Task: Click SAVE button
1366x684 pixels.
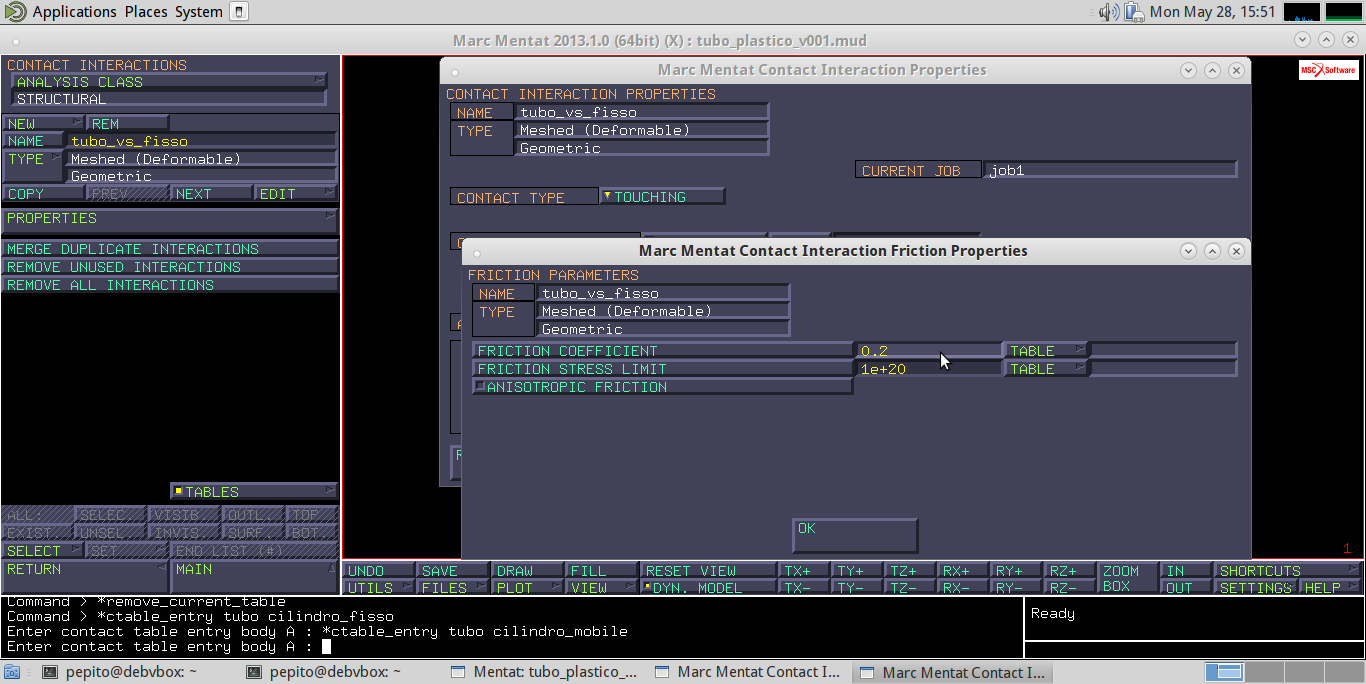Action: [x=453, y=570]
